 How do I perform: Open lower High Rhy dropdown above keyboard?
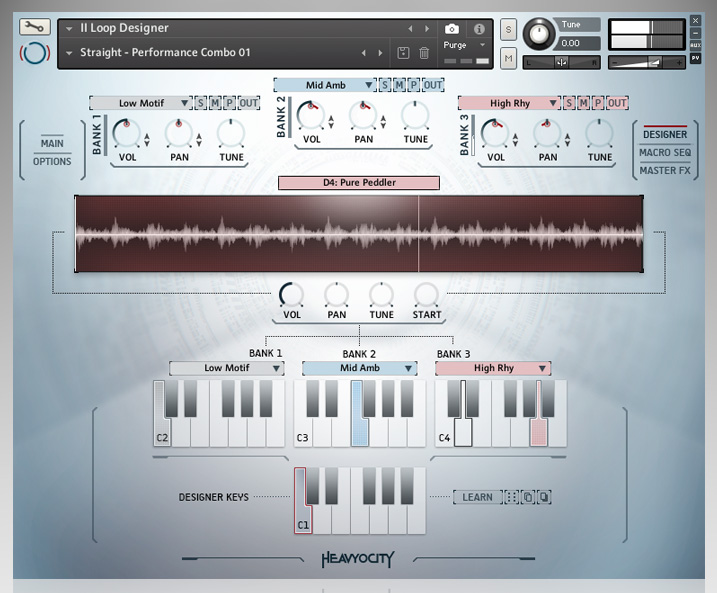coord(493,368)
